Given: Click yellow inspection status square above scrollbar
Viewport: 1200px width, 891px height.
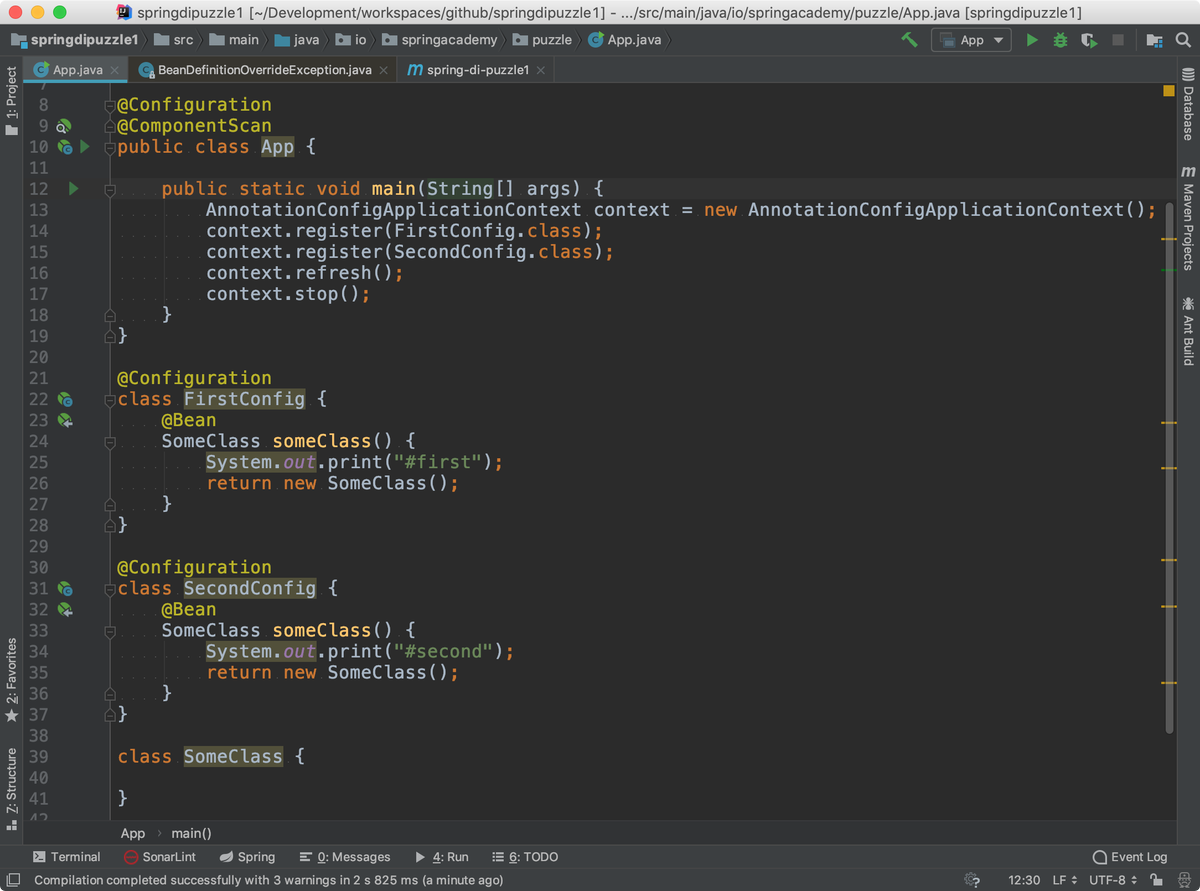Looking at the screenshot, I should [x=1169, y=91].
